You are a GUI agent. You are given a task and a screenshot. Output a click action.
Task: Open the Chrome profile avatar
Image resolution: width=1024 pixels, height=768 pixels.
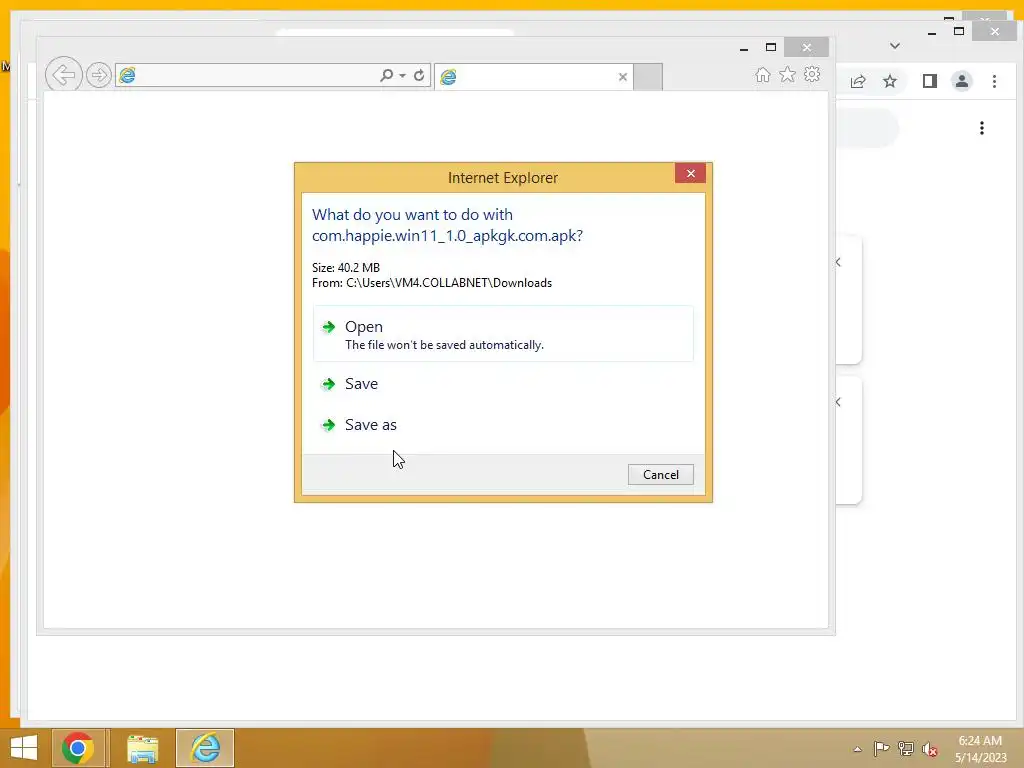961,81
